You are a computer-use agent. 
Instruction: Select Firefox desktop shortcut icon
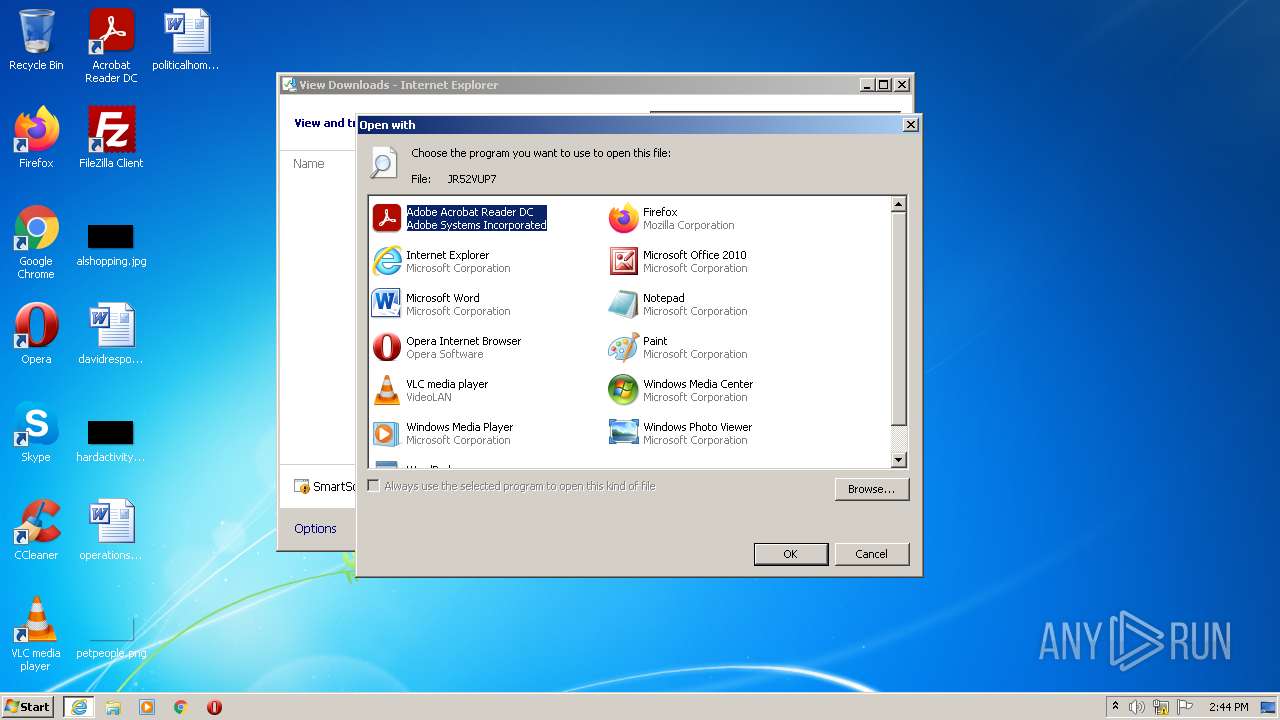coord(36,138)
